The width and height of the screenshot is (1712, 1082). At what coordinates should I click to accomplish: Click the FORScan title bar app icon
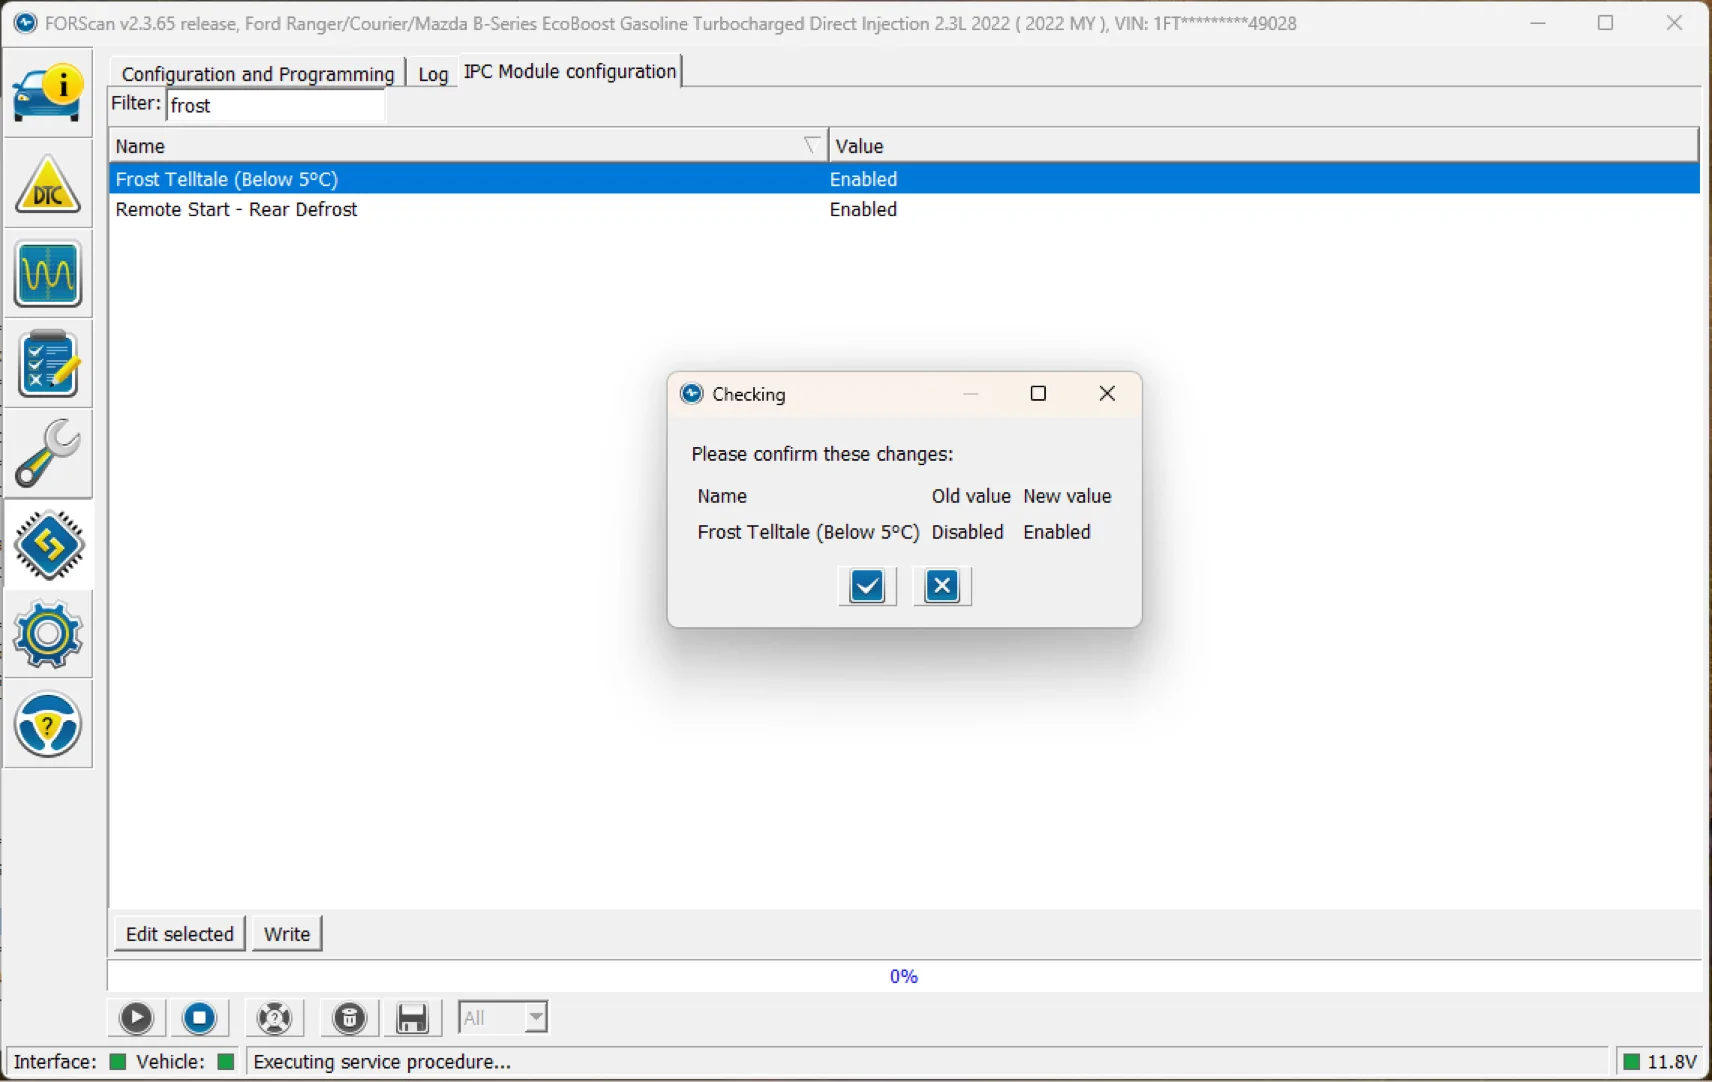25,23
